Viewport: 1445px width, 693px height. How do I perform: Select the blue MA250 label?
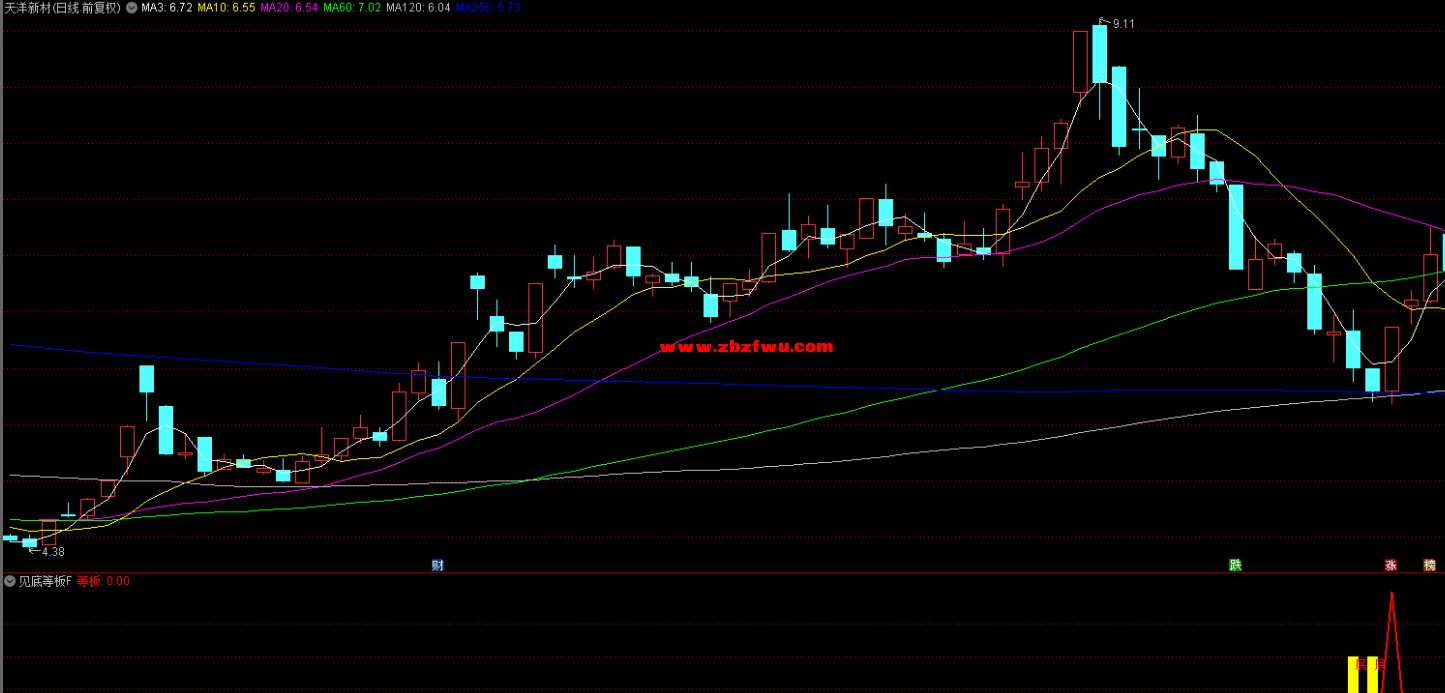click(488, 8)
